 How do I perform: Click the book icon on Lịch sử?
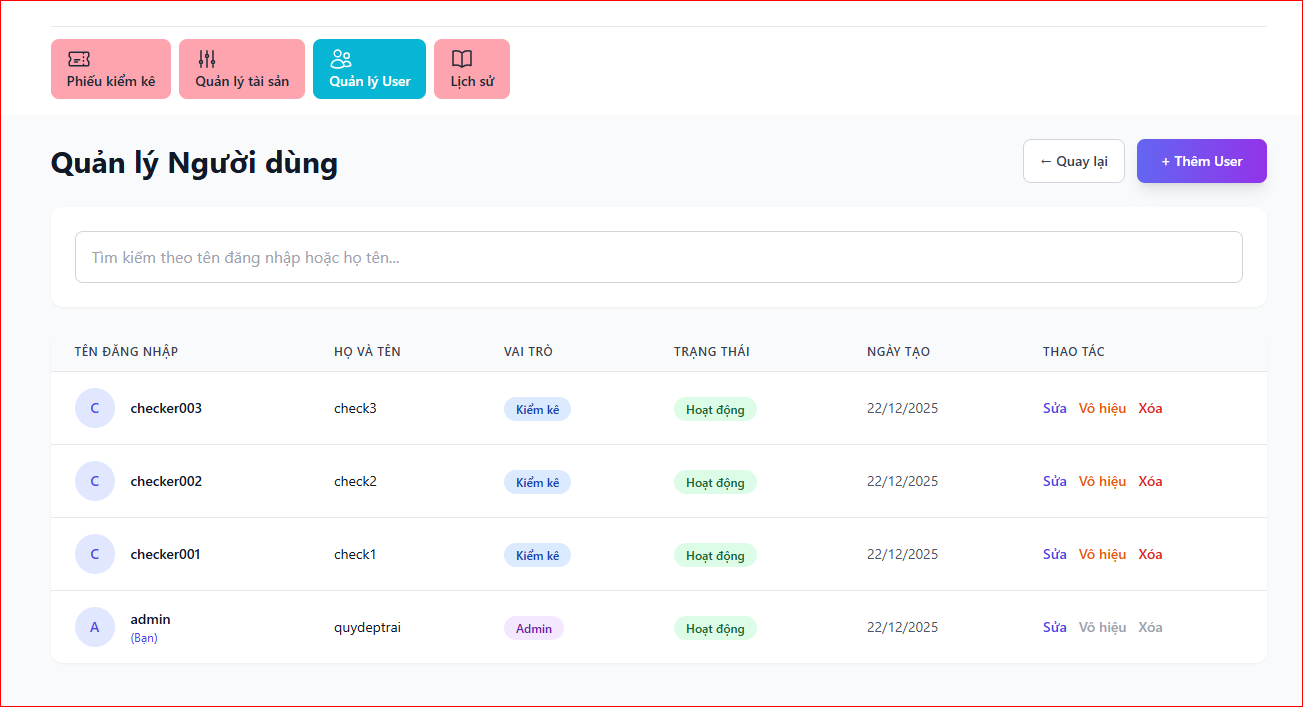pyautogui.click(x=462, y=59)
